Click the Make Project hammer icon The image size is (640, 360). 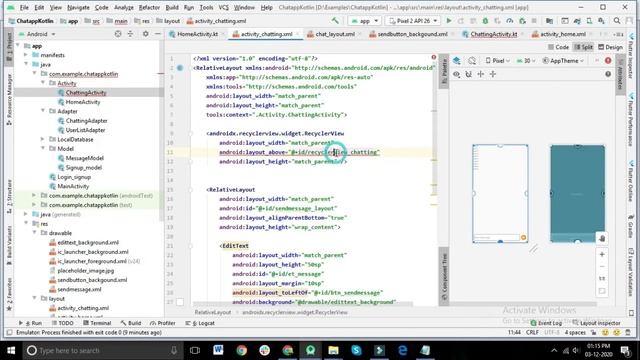pyautogui.click(x=335, y=20)
